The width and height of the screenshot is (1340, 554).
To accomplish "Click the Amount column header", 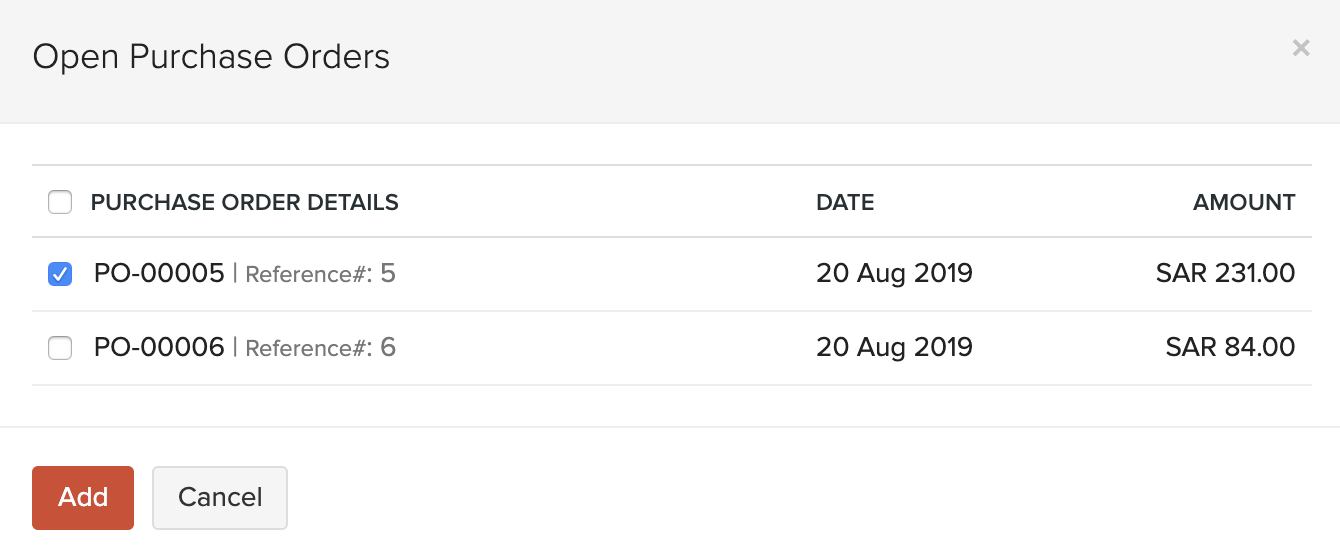I will 1244,203.
